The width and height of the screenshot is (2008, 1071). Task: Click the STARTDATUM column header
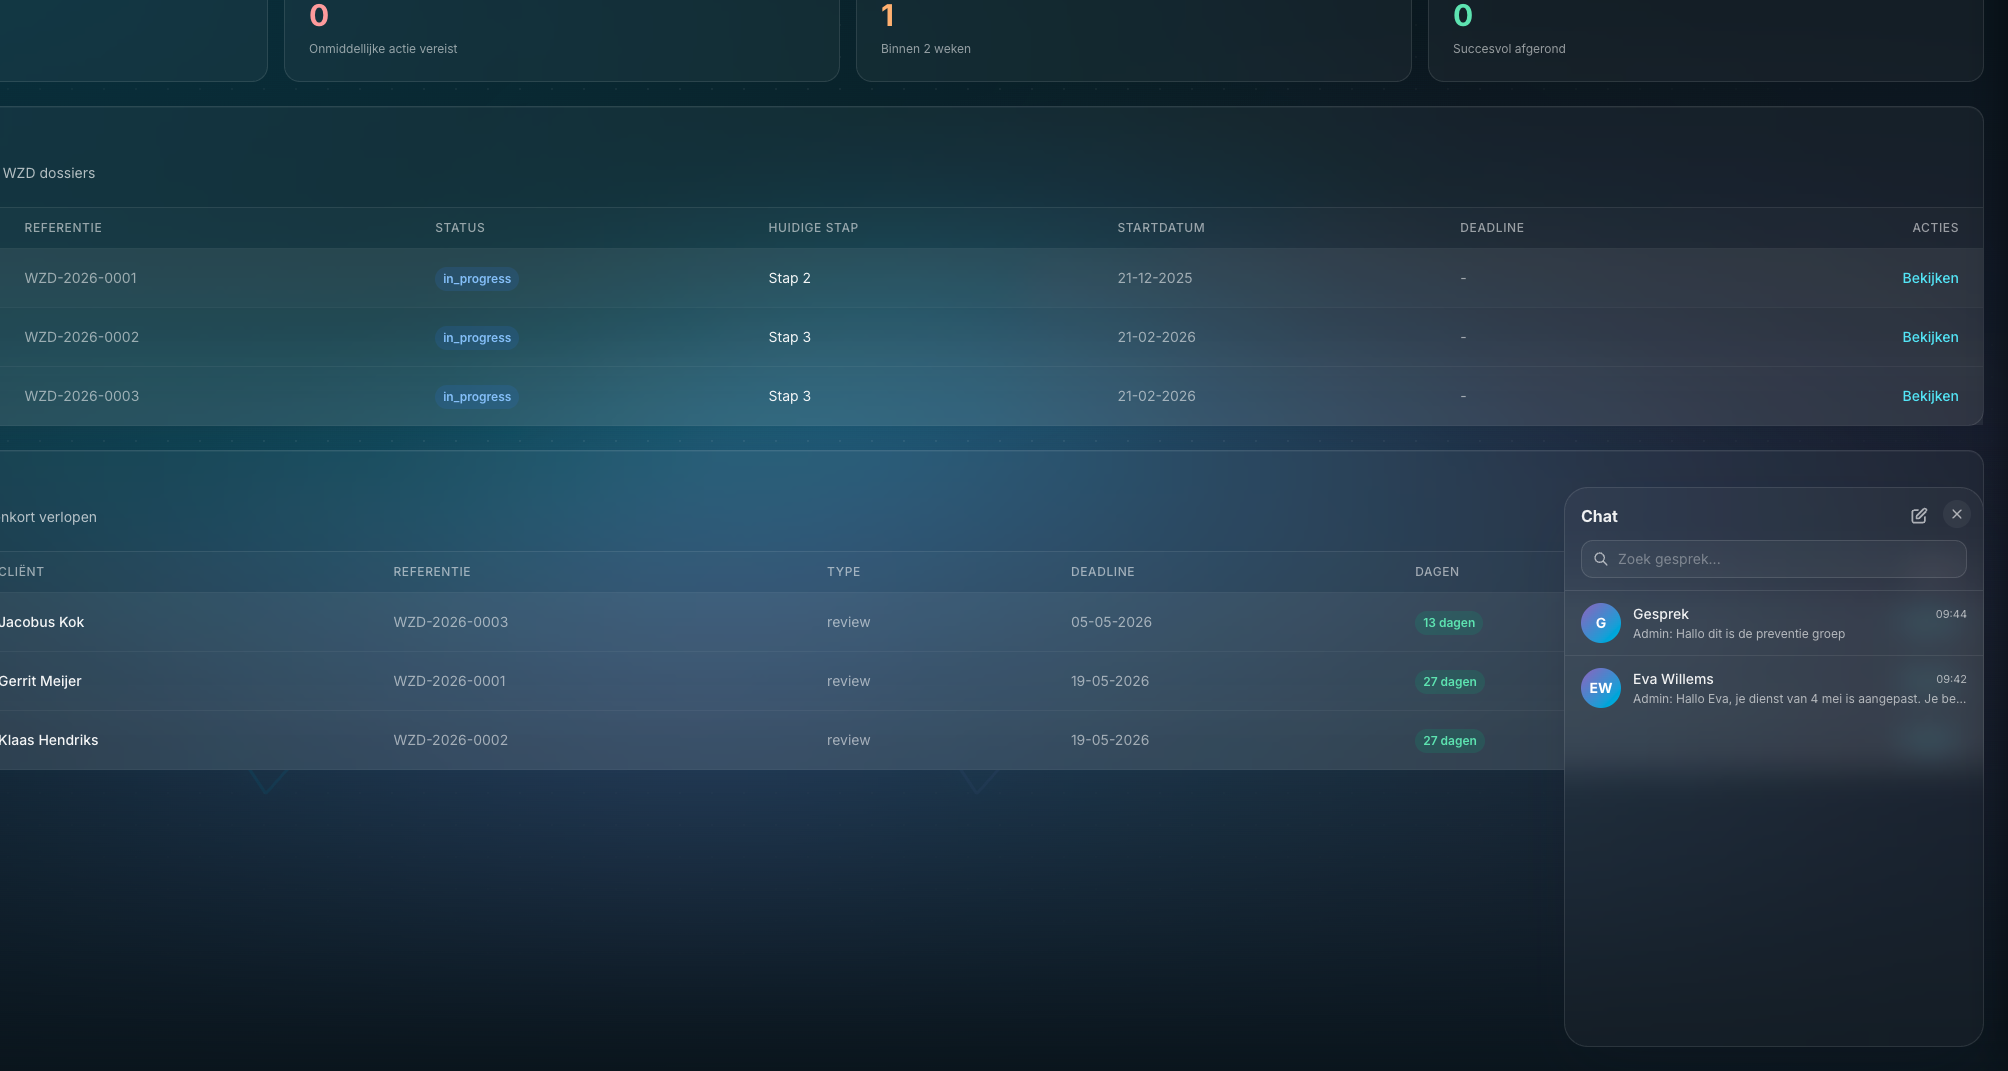[x=1161, y=228]
